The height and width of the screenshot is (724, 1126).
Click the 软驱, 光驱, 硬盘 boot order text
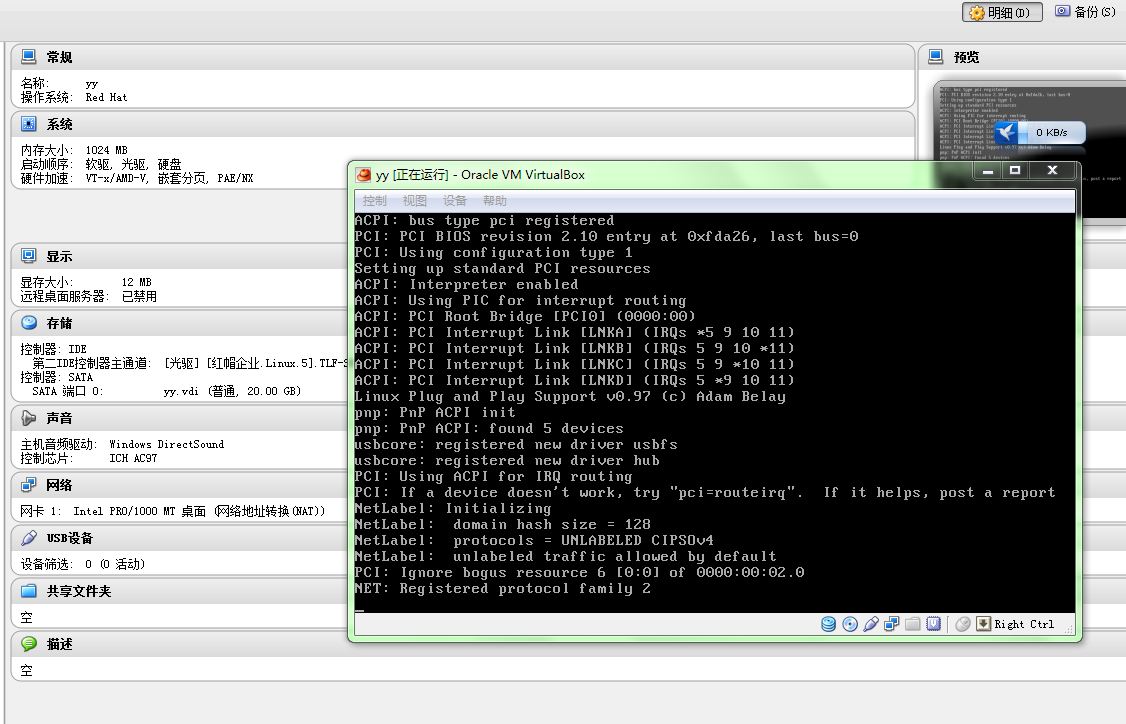pos(134,164)
